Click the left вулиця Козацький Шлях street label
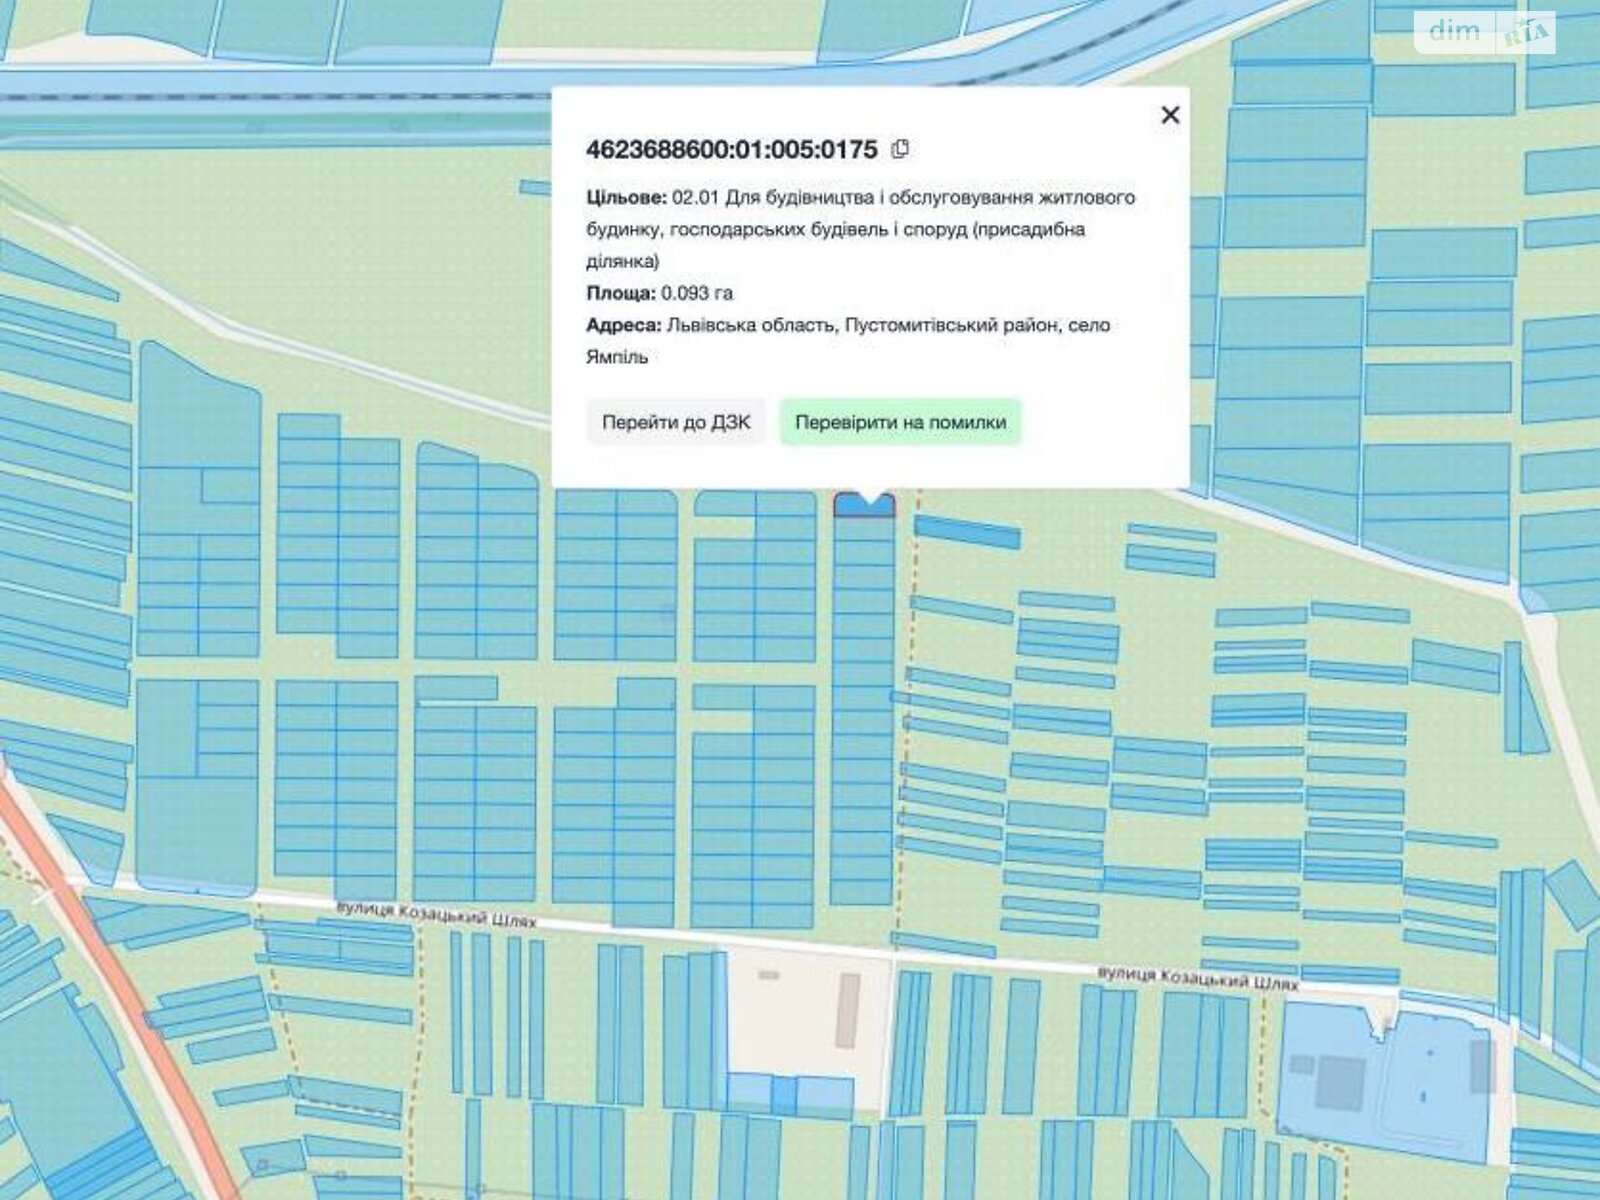 pos(436,912)
